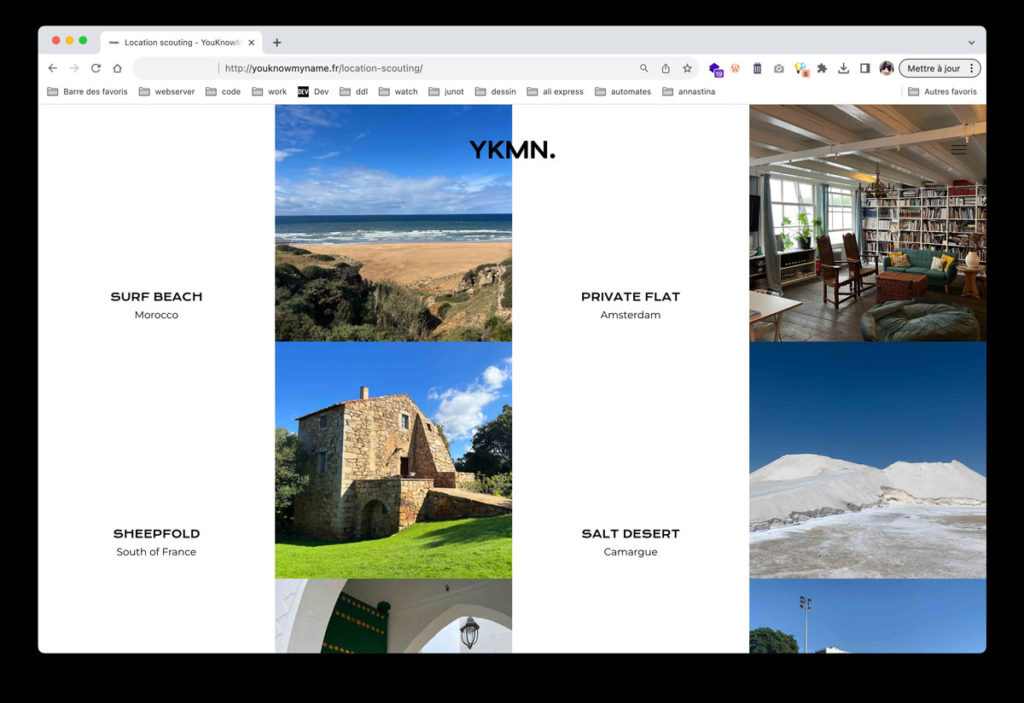Image resolution: width=1024 pixels, height=703 pixels.
Task: Open the ddl bookmarks folder
Action: click(x=354, y=91)
